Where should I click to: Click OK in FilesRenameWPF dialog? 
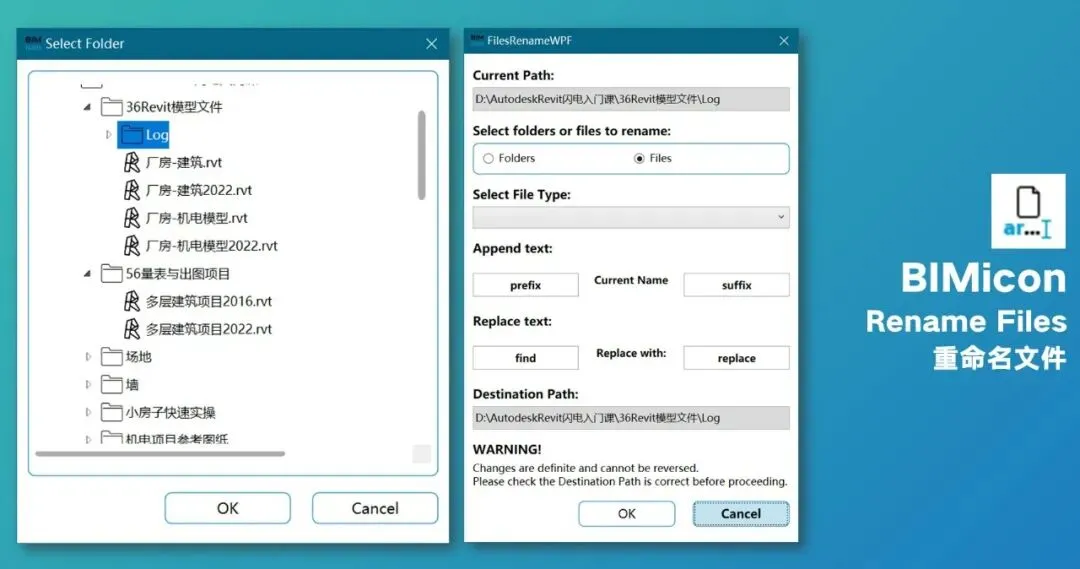click(x=627, y=514)
